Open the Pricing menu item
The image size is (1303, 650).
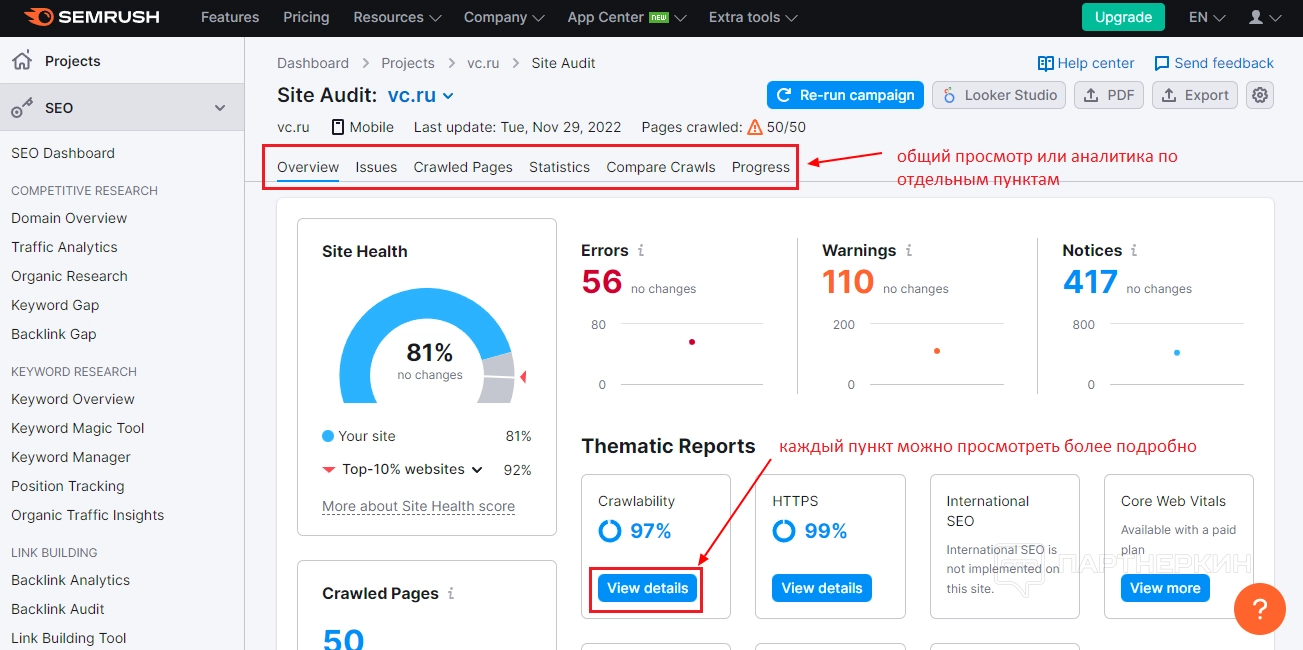pos(306,17)
